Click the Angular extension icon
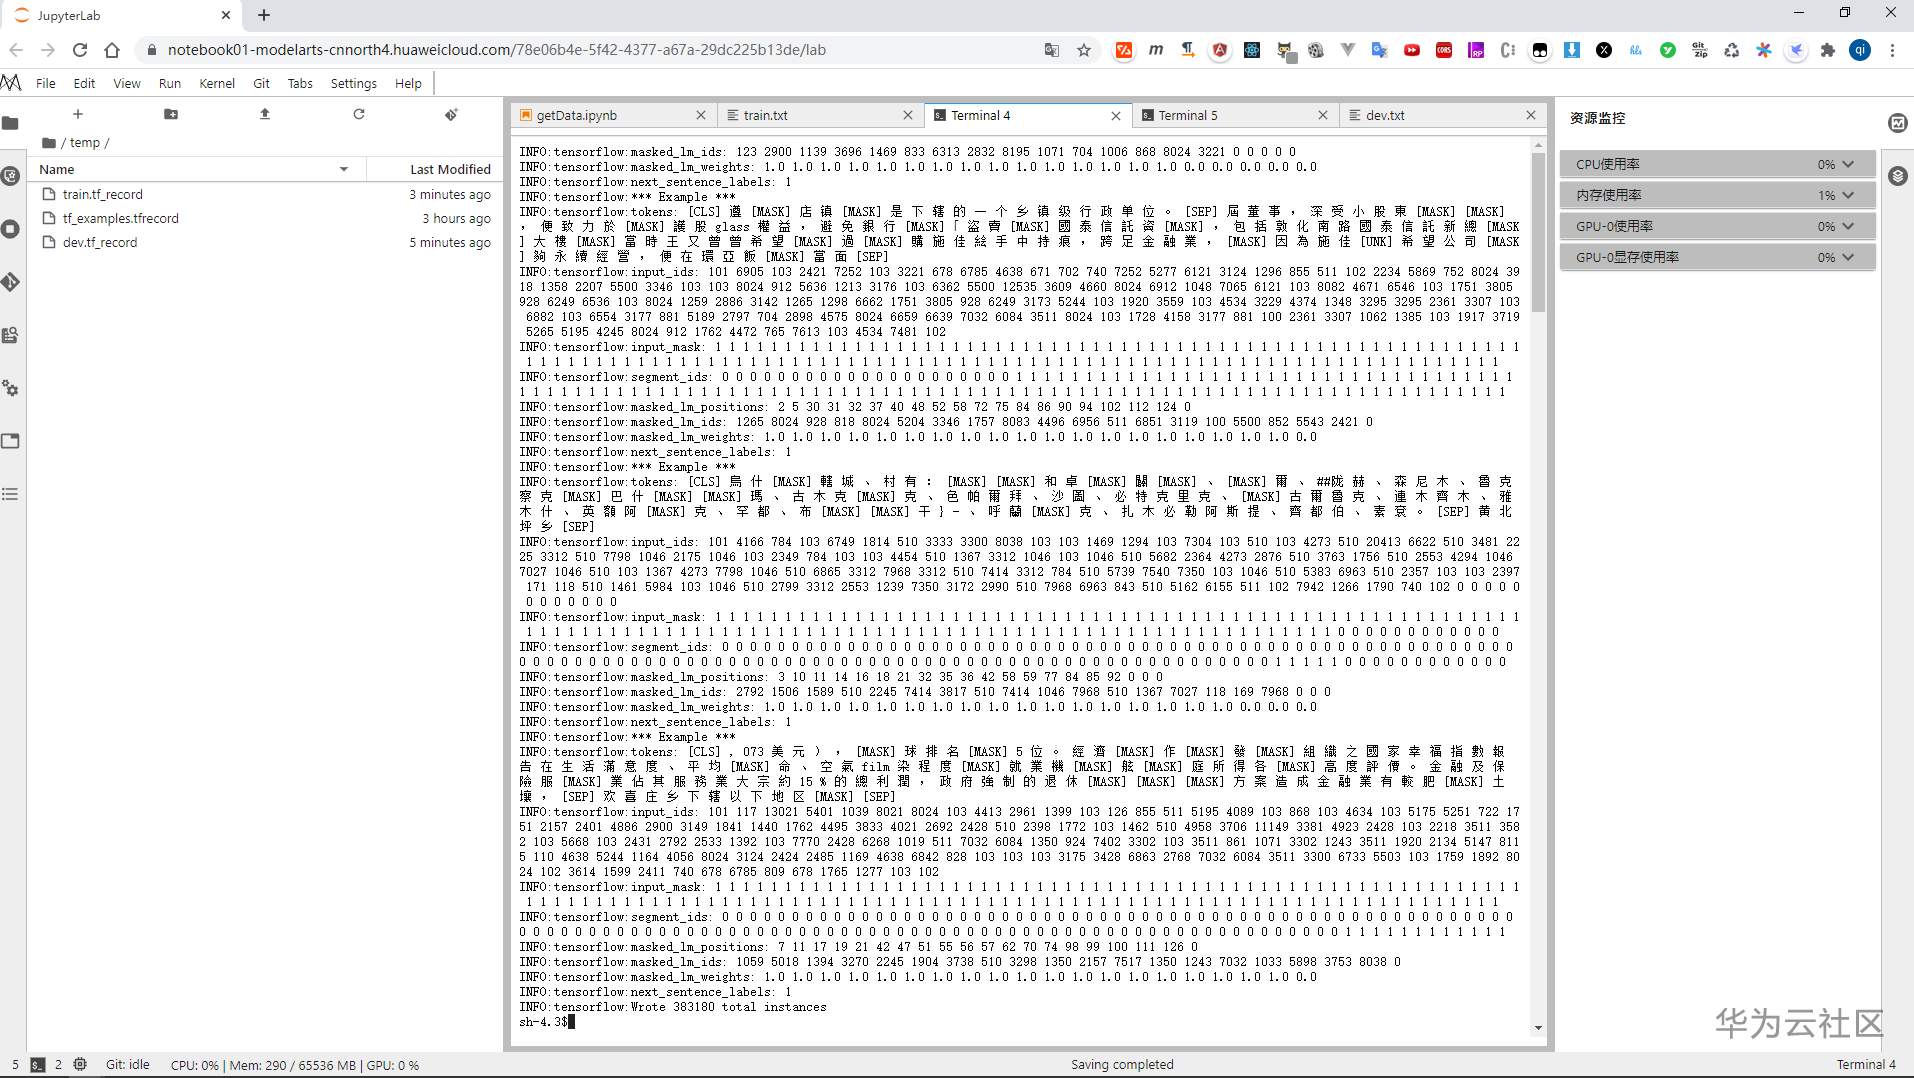The width and height of the screenshot is (1914, 1078). click(x=1220, y=50)
